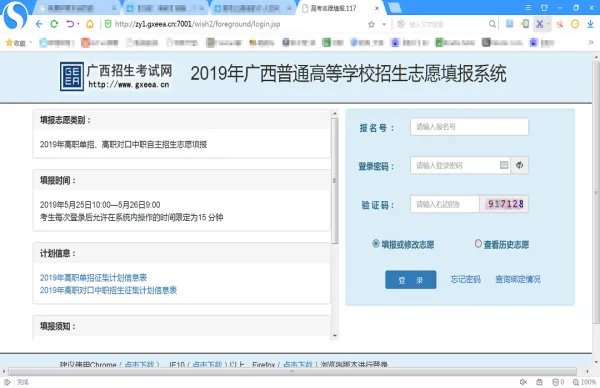Click the blue book reading-mode toolbar icon

click(509, 24)
